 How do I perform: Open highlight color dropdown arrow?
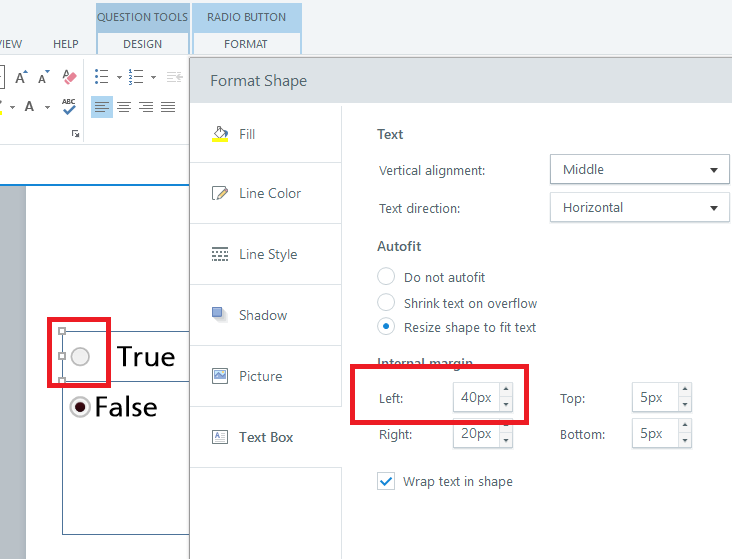click(x=13, y=107)
